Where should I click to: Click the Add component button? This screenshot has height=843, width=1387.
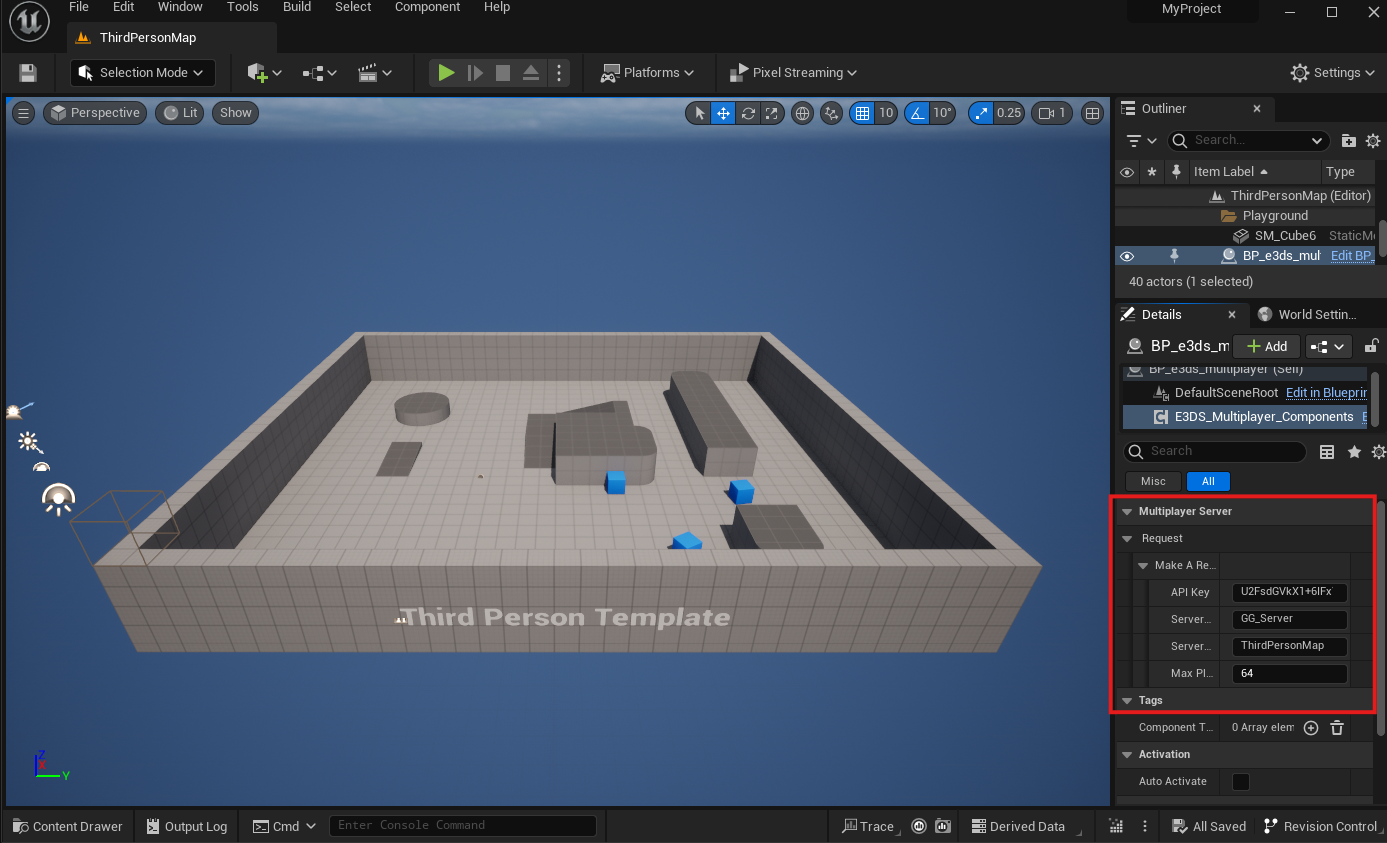tap(1266, 346)
